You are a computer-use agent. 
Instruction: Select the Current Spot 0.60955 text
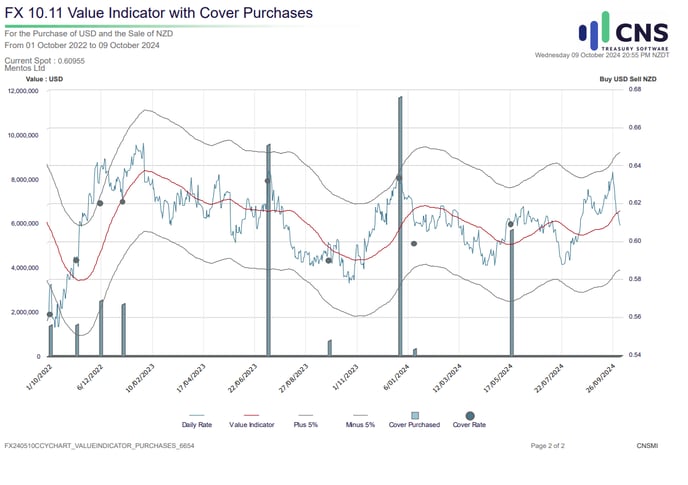45,61
